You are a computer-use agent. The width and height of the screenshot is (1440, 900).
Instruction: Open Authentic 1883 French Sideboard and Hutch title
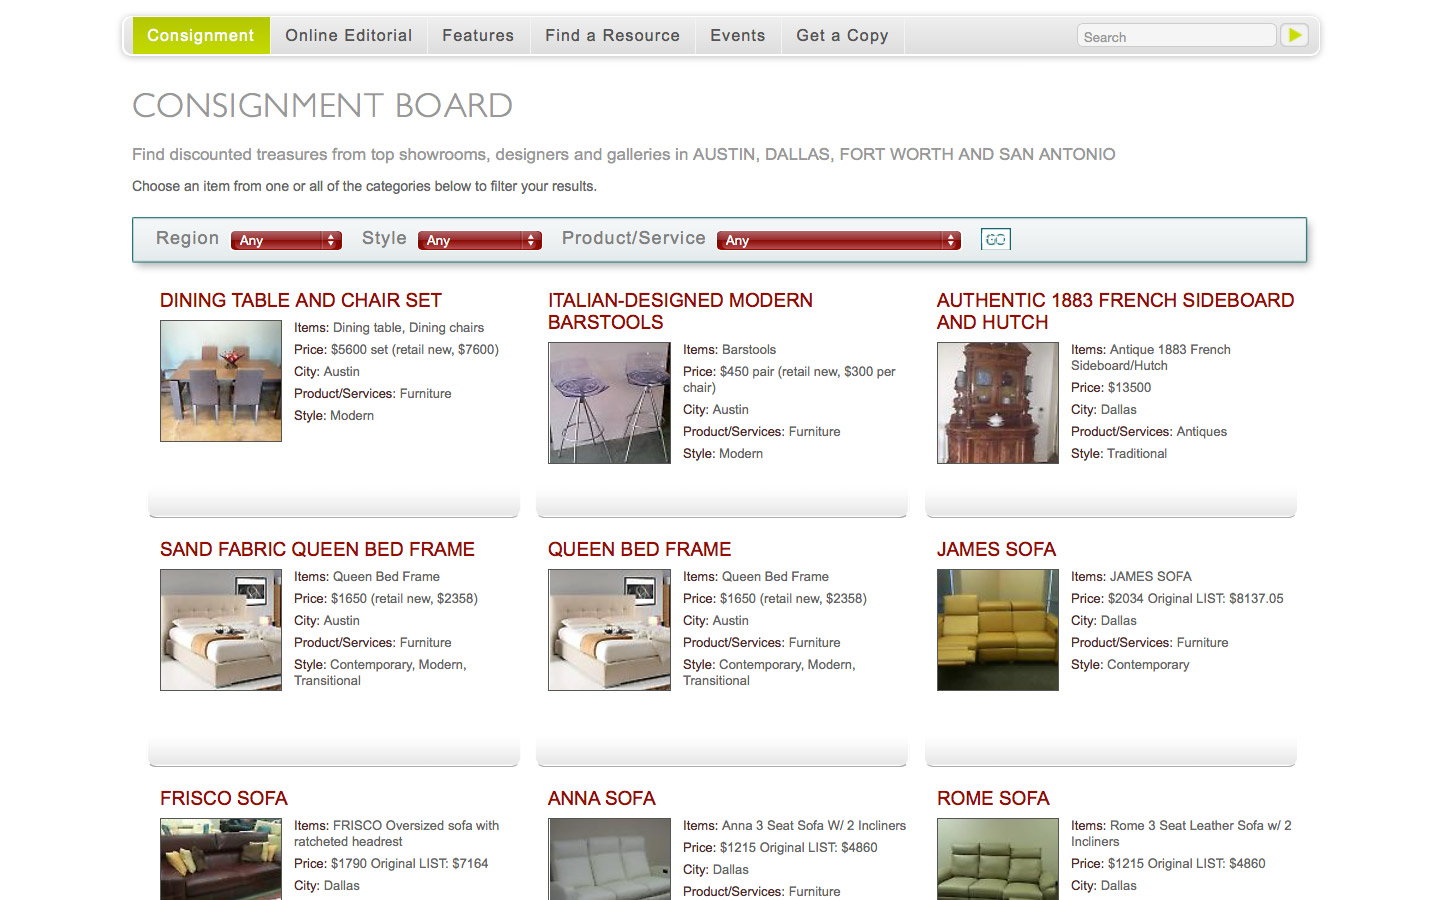coord(1115,311)
